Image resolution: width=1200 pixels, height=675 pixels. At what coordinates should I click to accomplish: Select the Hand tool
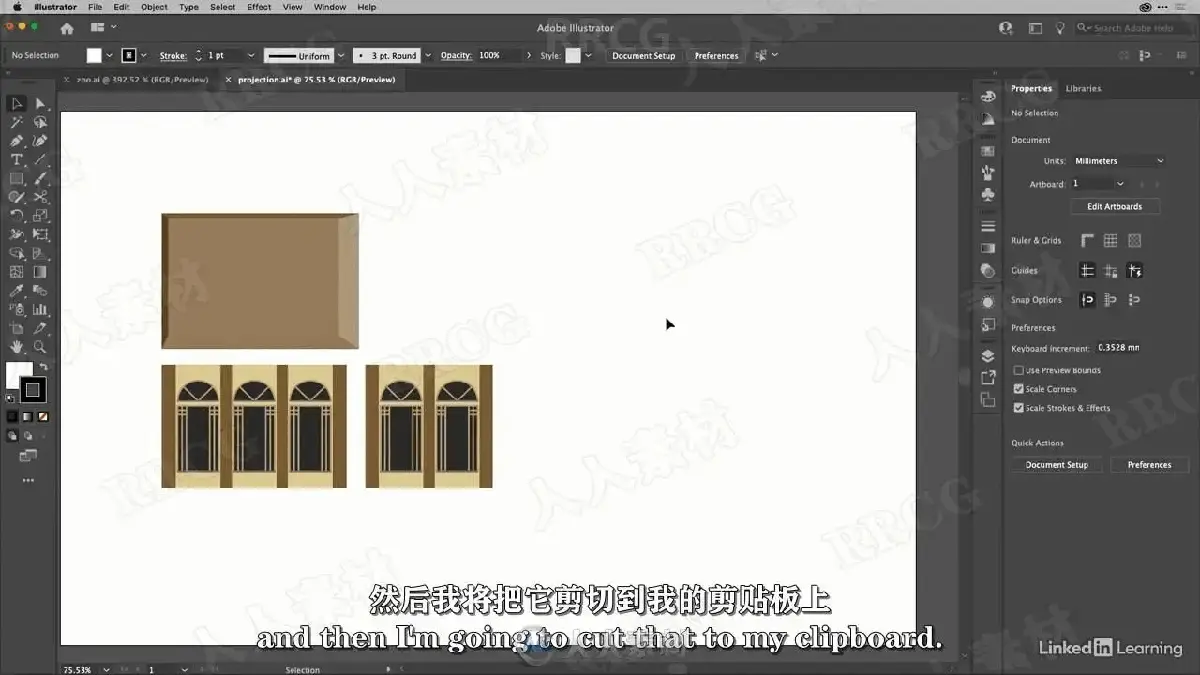click(x=17, y=347)
